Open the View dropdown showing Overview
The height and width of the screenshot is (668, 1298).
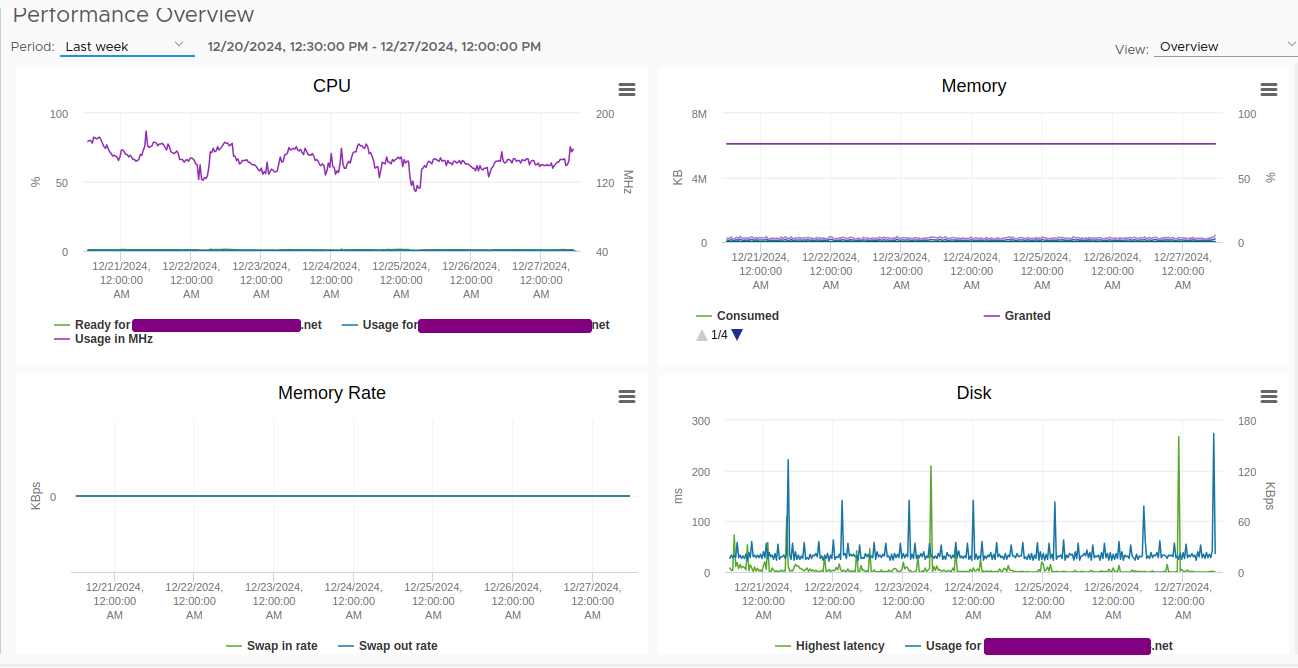point(1224,47)
